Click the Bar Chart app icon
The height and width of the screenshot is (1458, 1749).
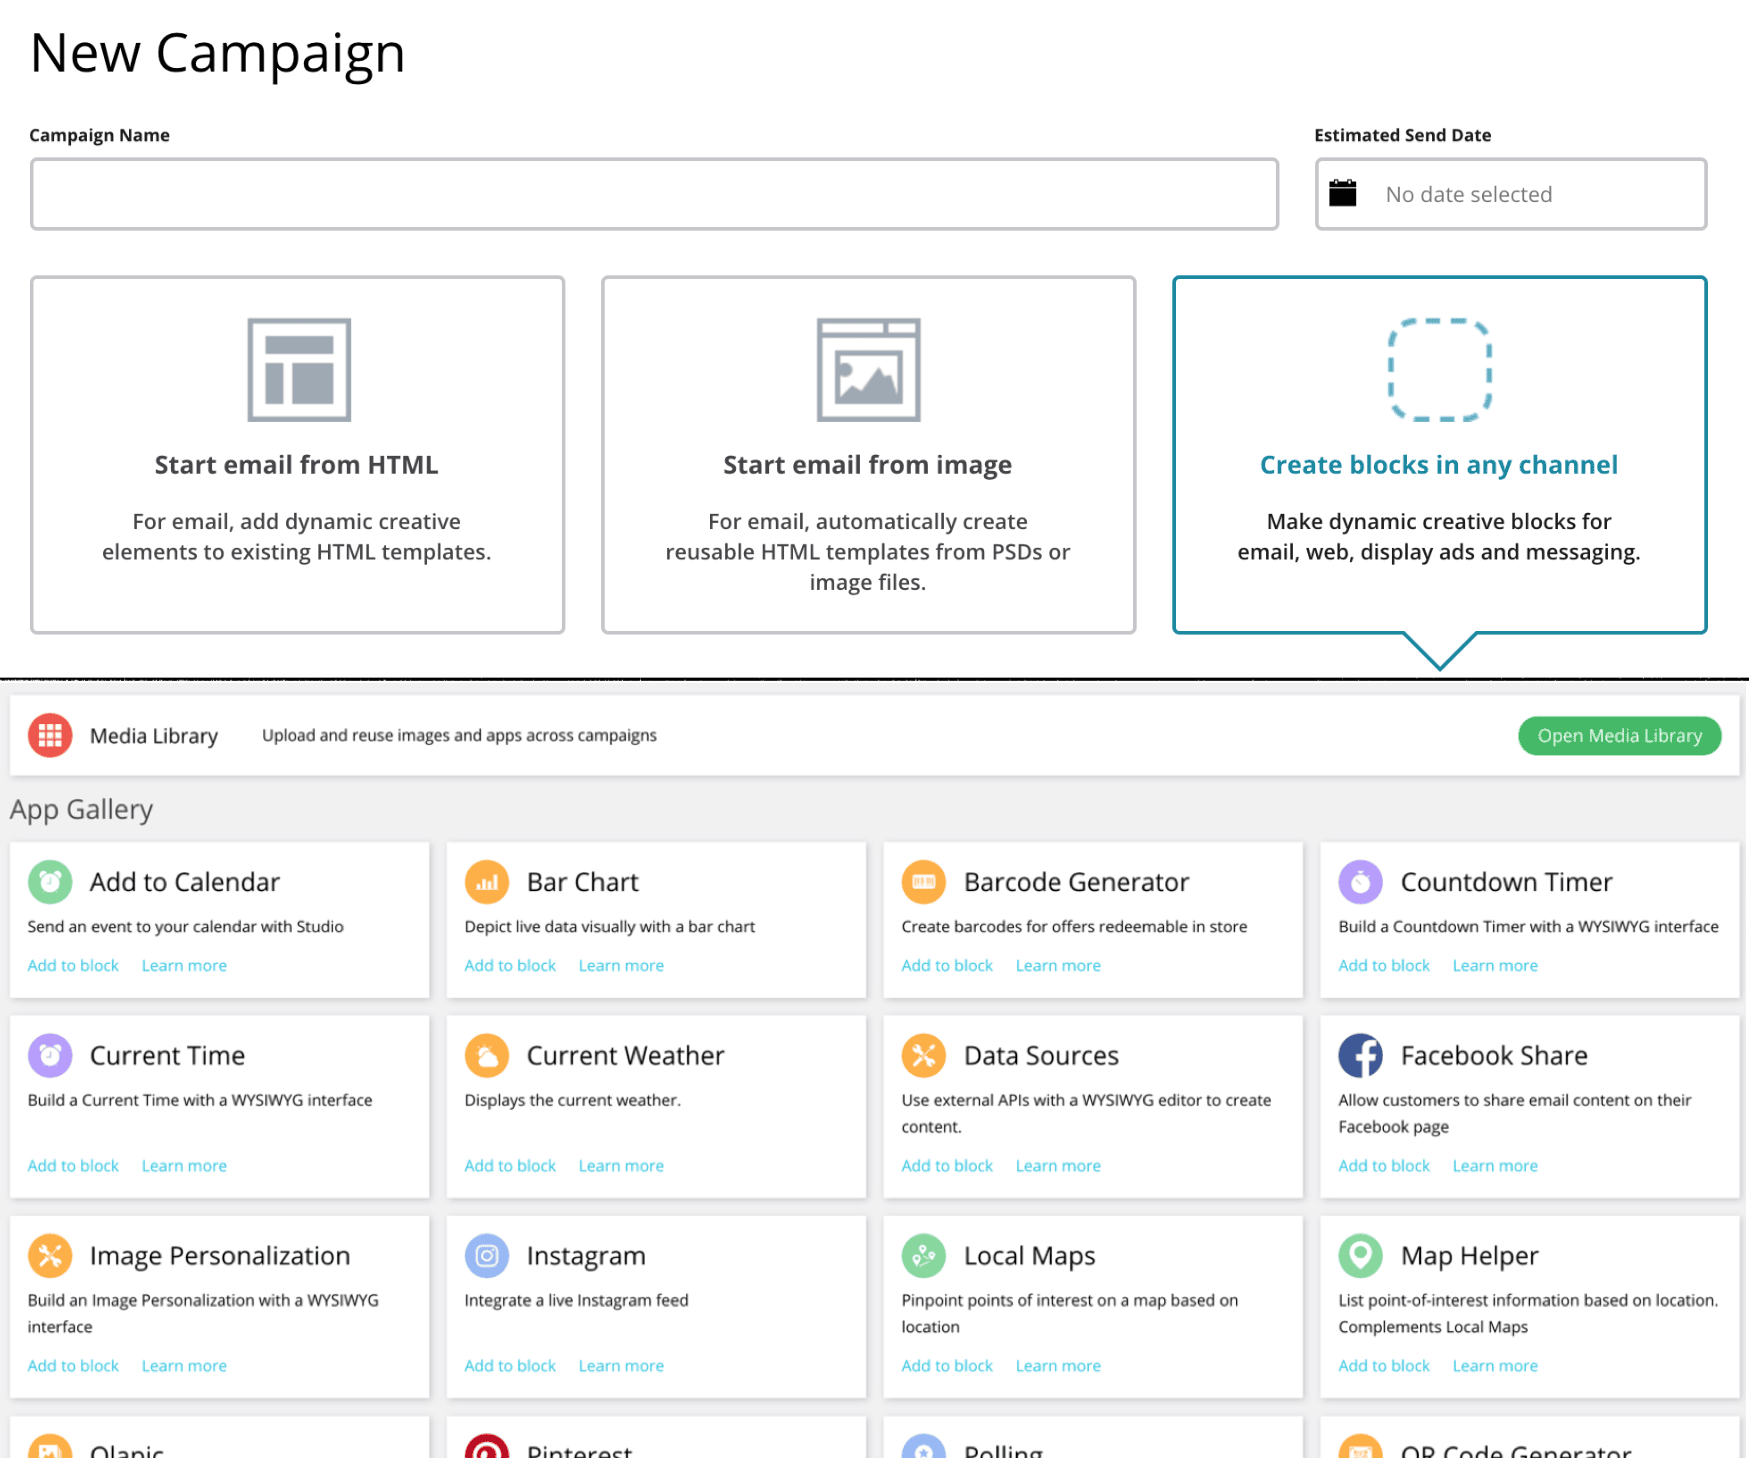pos(487,882)
